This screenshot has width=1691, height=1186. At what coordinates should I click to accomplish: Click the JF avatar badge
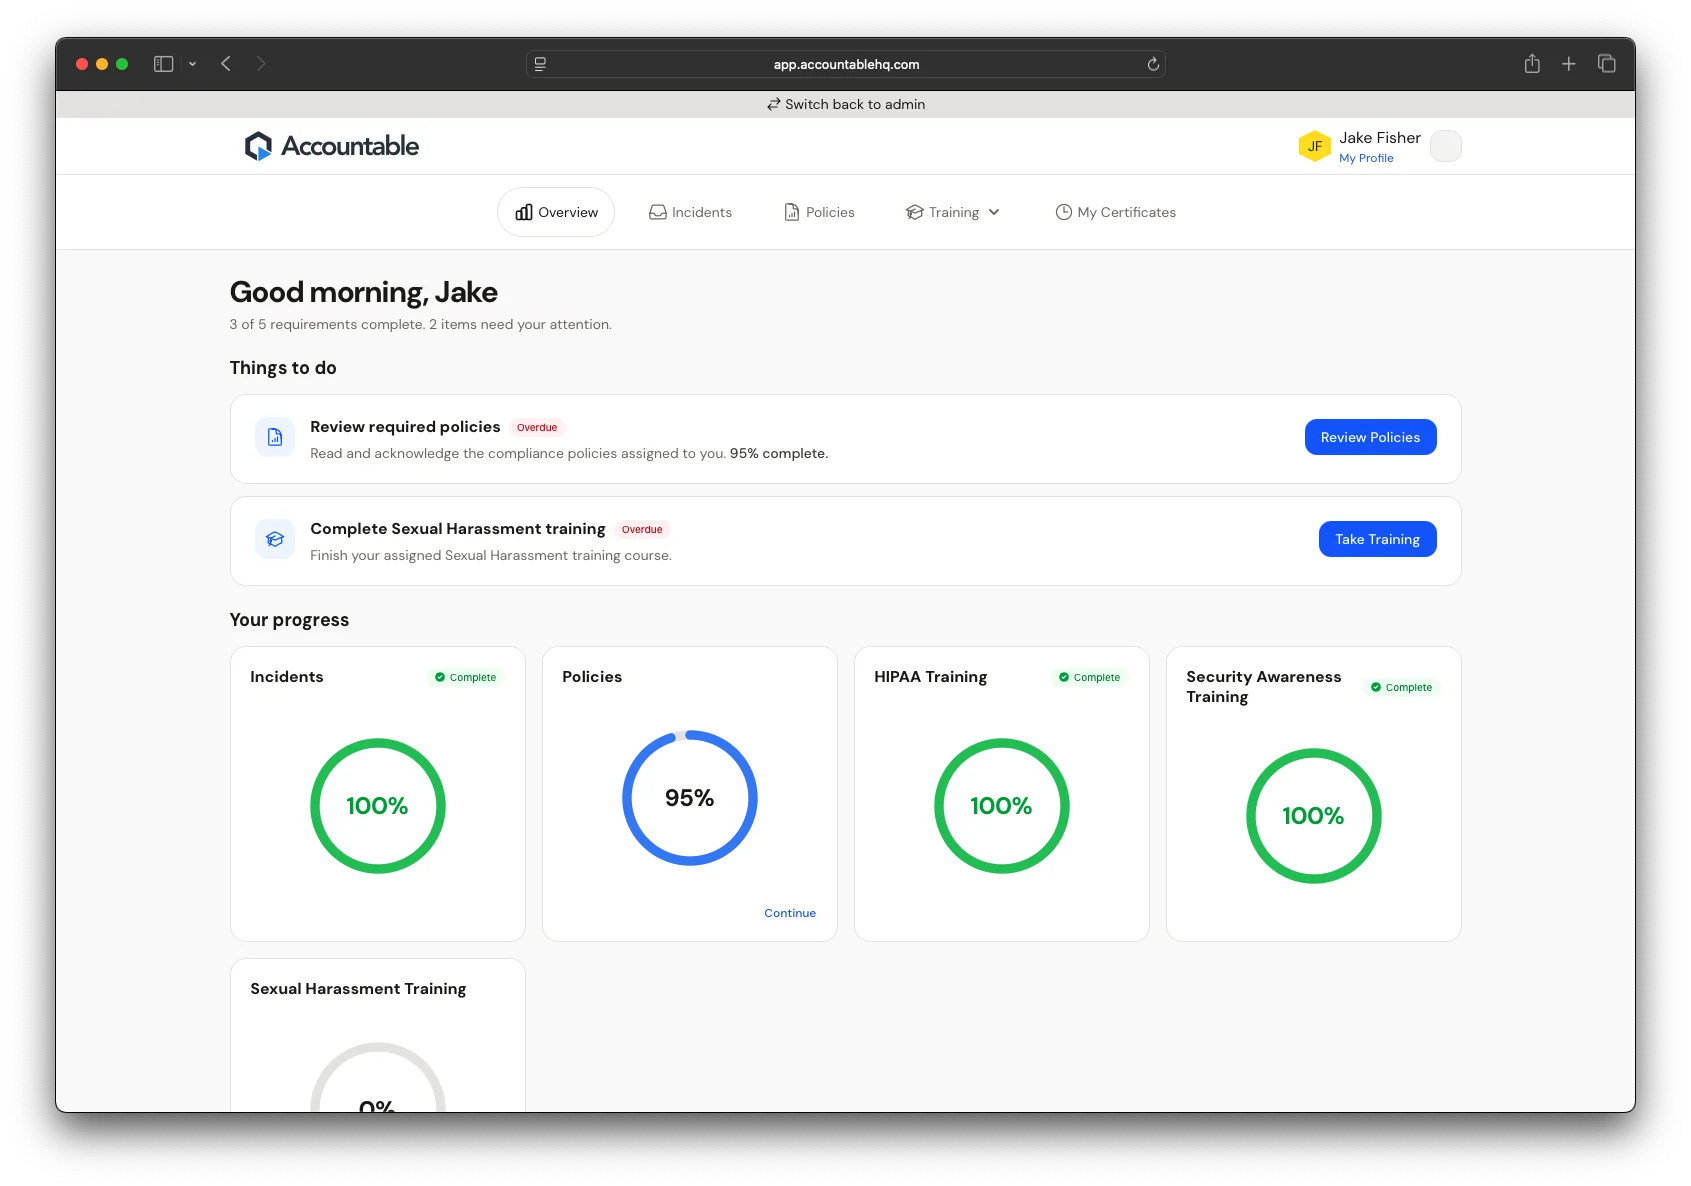tap(1314, 146)
